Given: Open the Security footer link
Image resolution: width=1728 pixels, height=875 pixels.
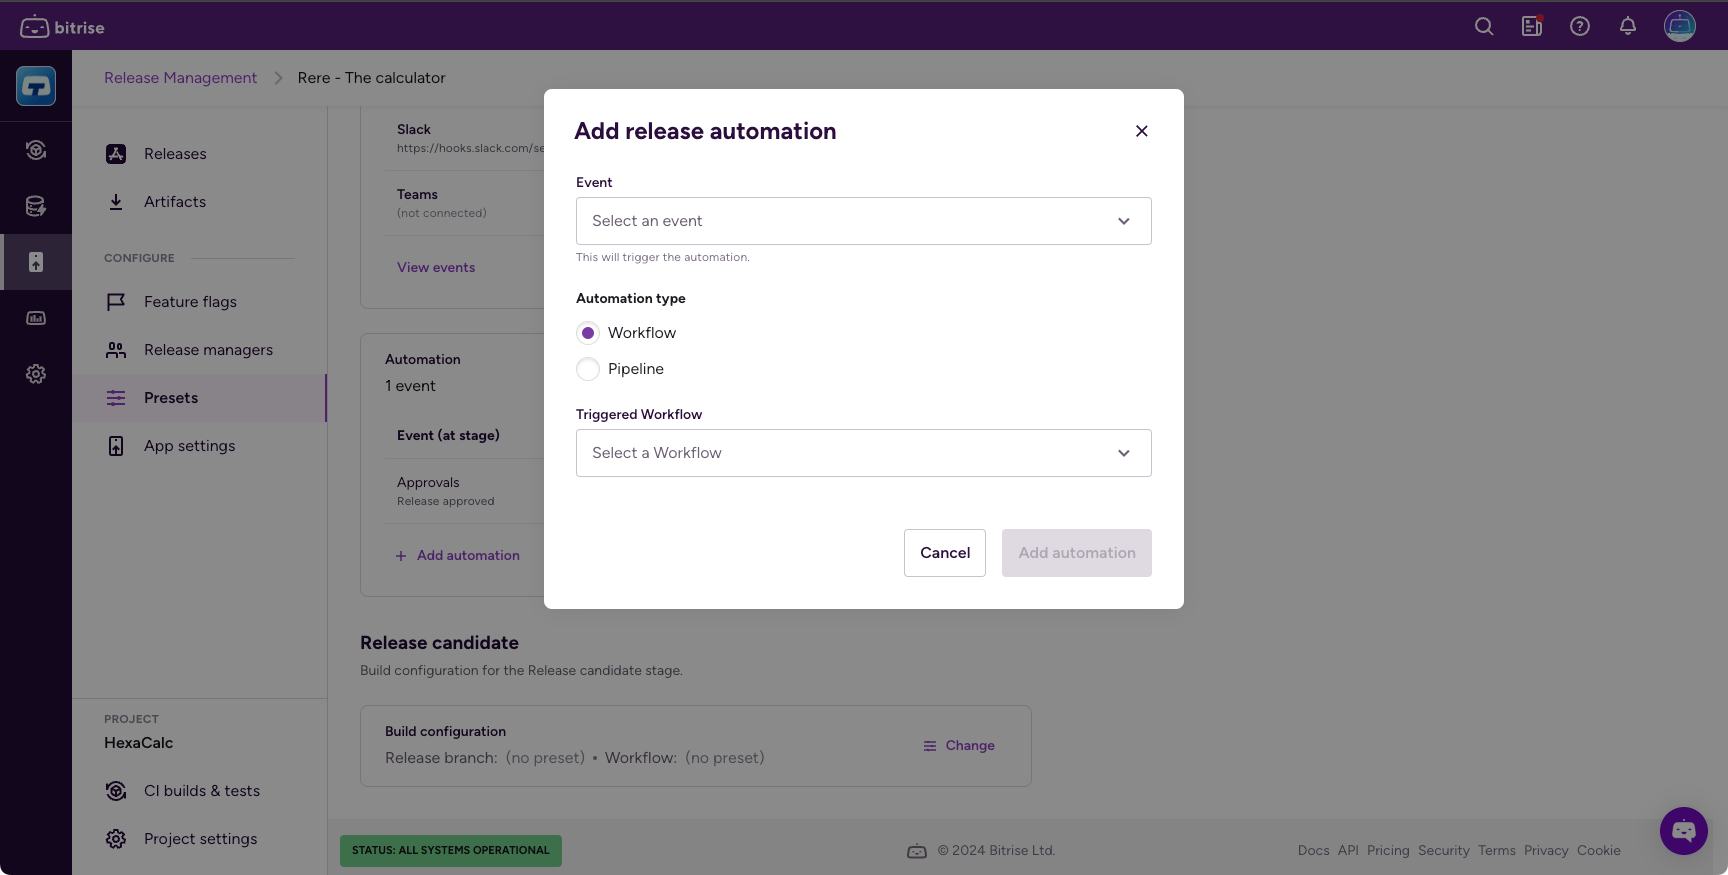Looking at the screenshot, I should tap(1444, 851).
